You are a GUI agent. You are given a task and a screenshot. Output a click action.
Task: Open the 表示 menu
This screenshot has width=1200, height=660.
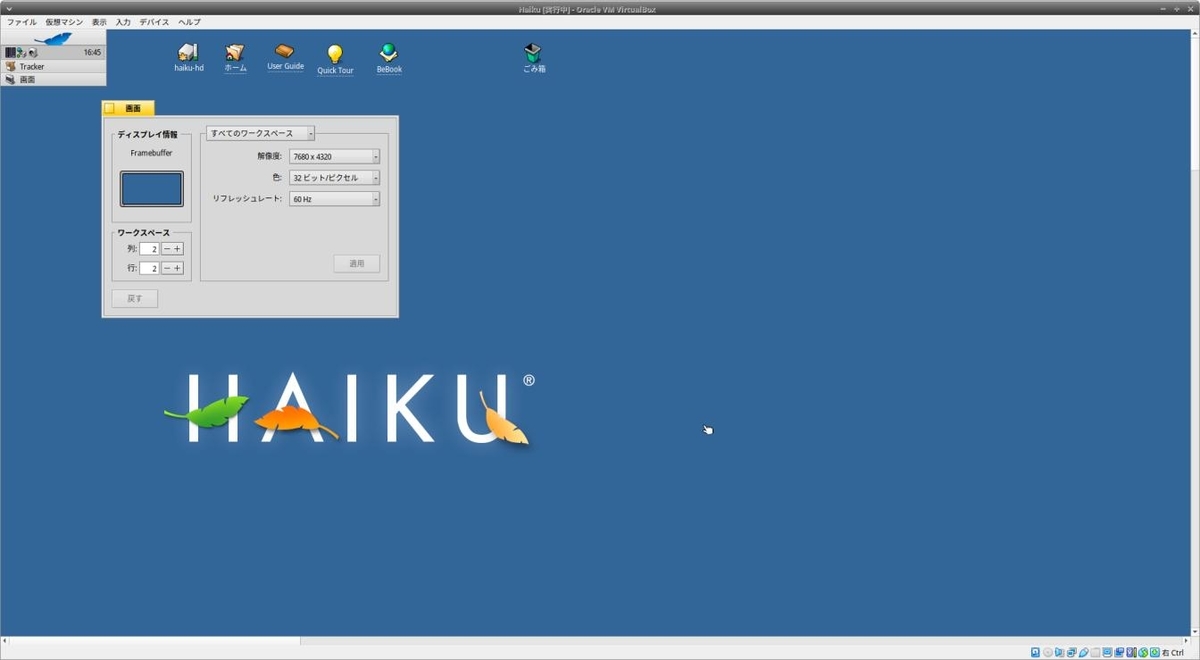99,21
